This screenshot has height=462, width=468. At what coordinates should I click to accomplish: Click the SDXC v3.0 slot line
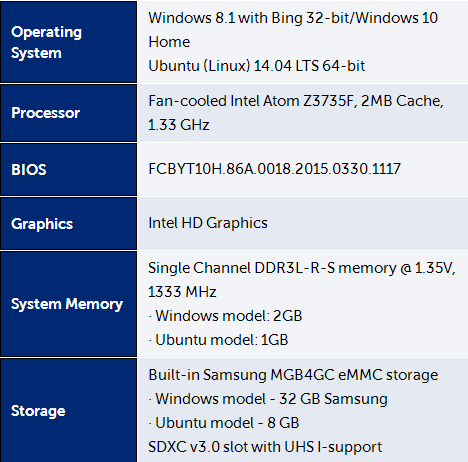265,447
